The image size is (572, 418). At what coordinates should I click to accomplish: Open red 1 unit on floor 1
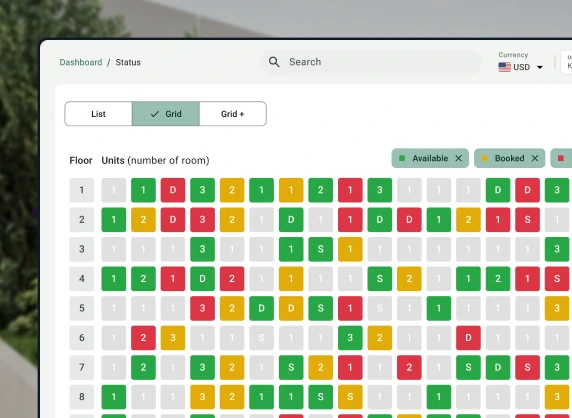[x=350, y=190]
